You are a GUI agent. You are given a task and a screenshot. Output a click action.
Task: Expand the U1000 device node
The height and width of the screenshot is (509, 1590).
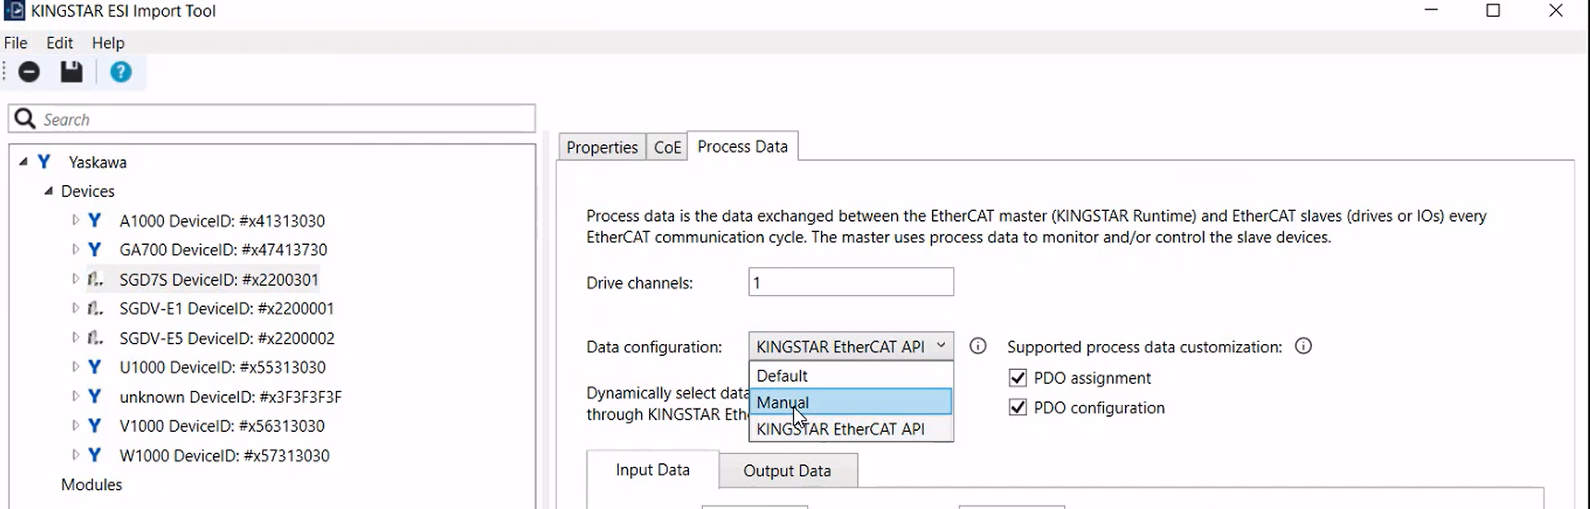pos(75,367)
